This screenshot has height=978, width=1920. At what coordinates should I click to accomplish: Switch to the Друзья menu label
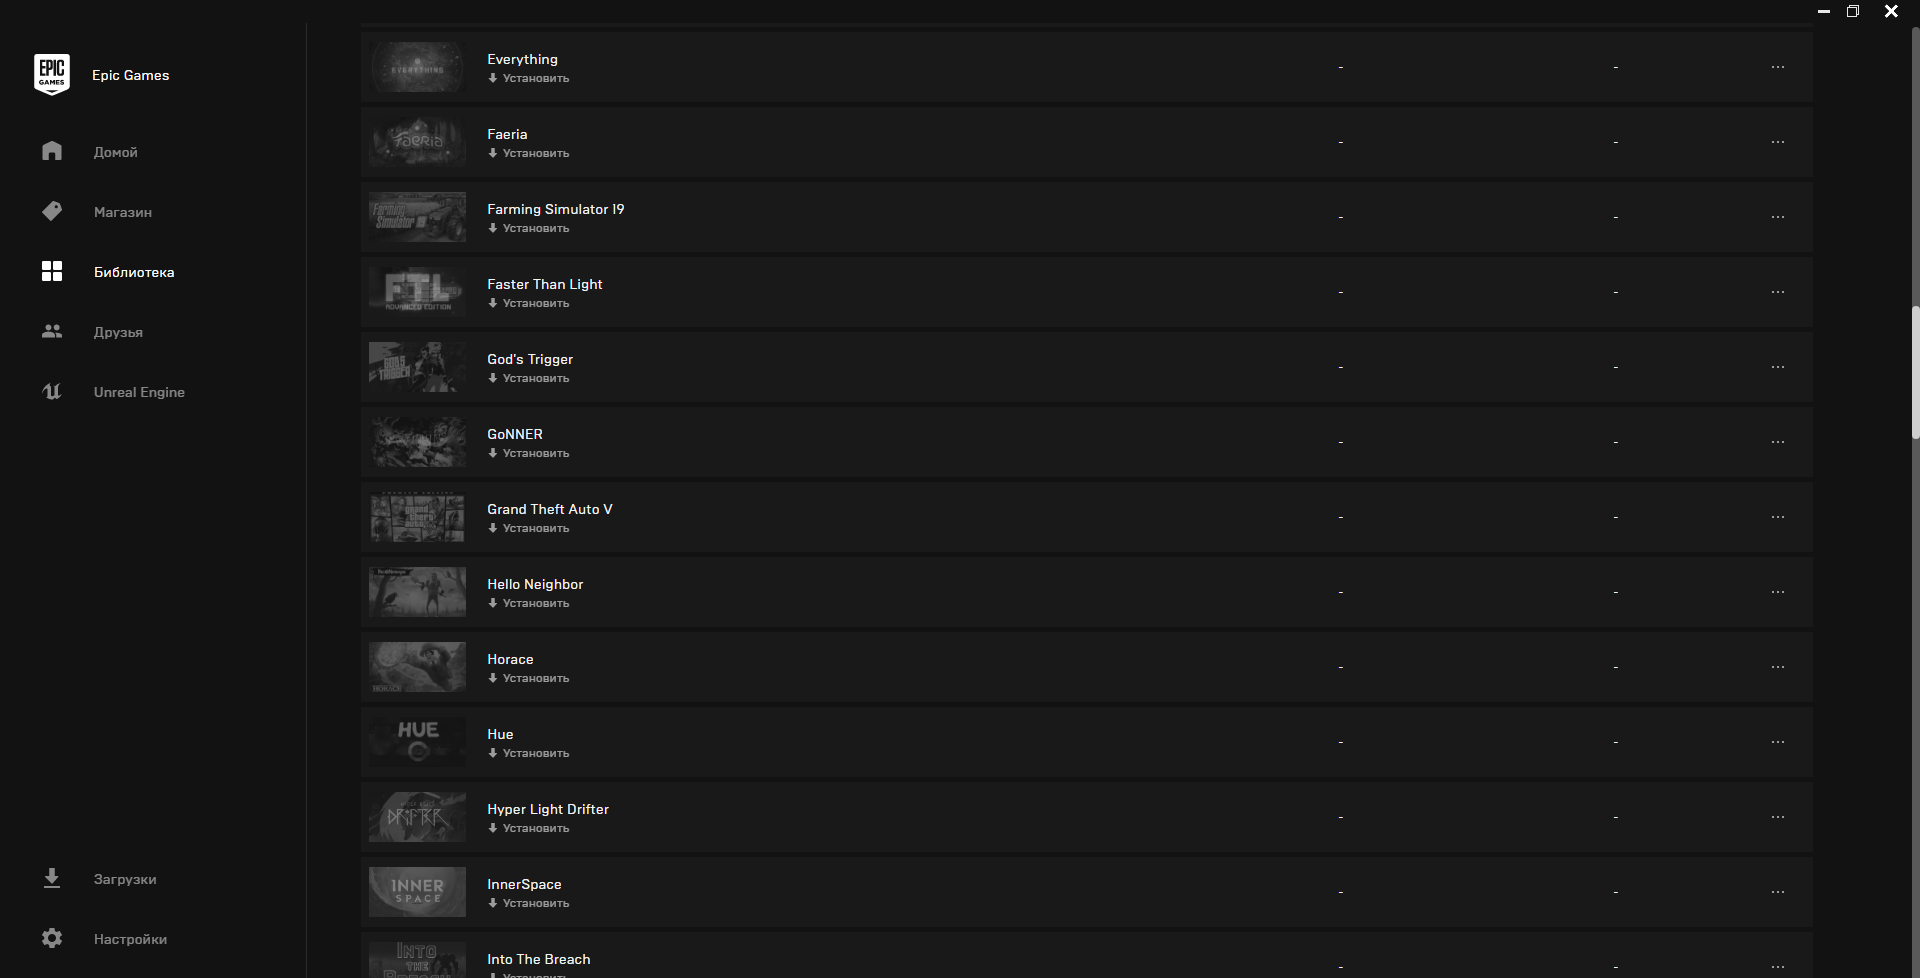tap(118, 332)
